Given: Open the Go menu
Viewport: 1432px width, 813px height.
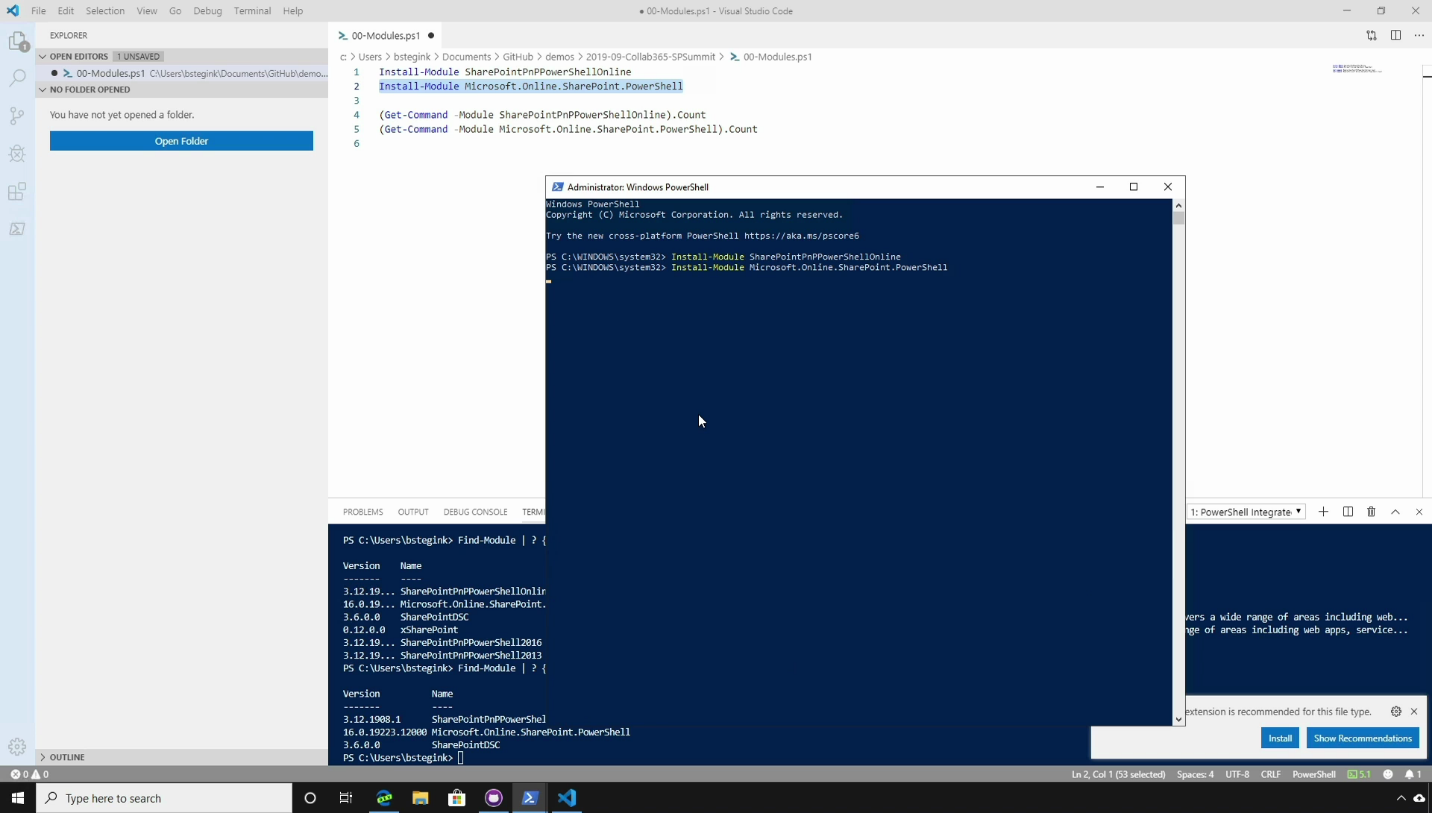Looking at the screenshot, I should click(x=175, y=11).
